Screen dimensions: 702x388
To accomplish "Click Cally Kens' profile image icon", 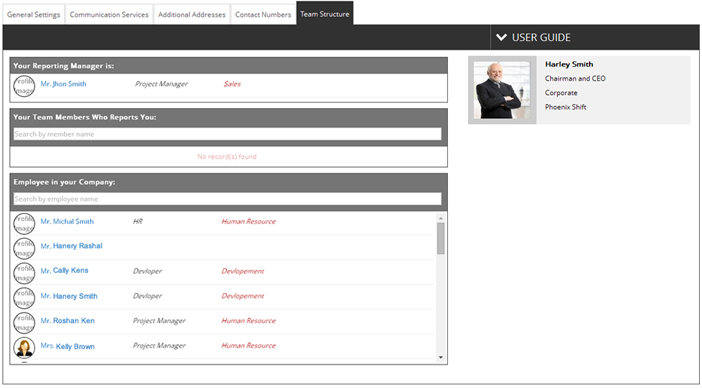I will click(24, 273).
